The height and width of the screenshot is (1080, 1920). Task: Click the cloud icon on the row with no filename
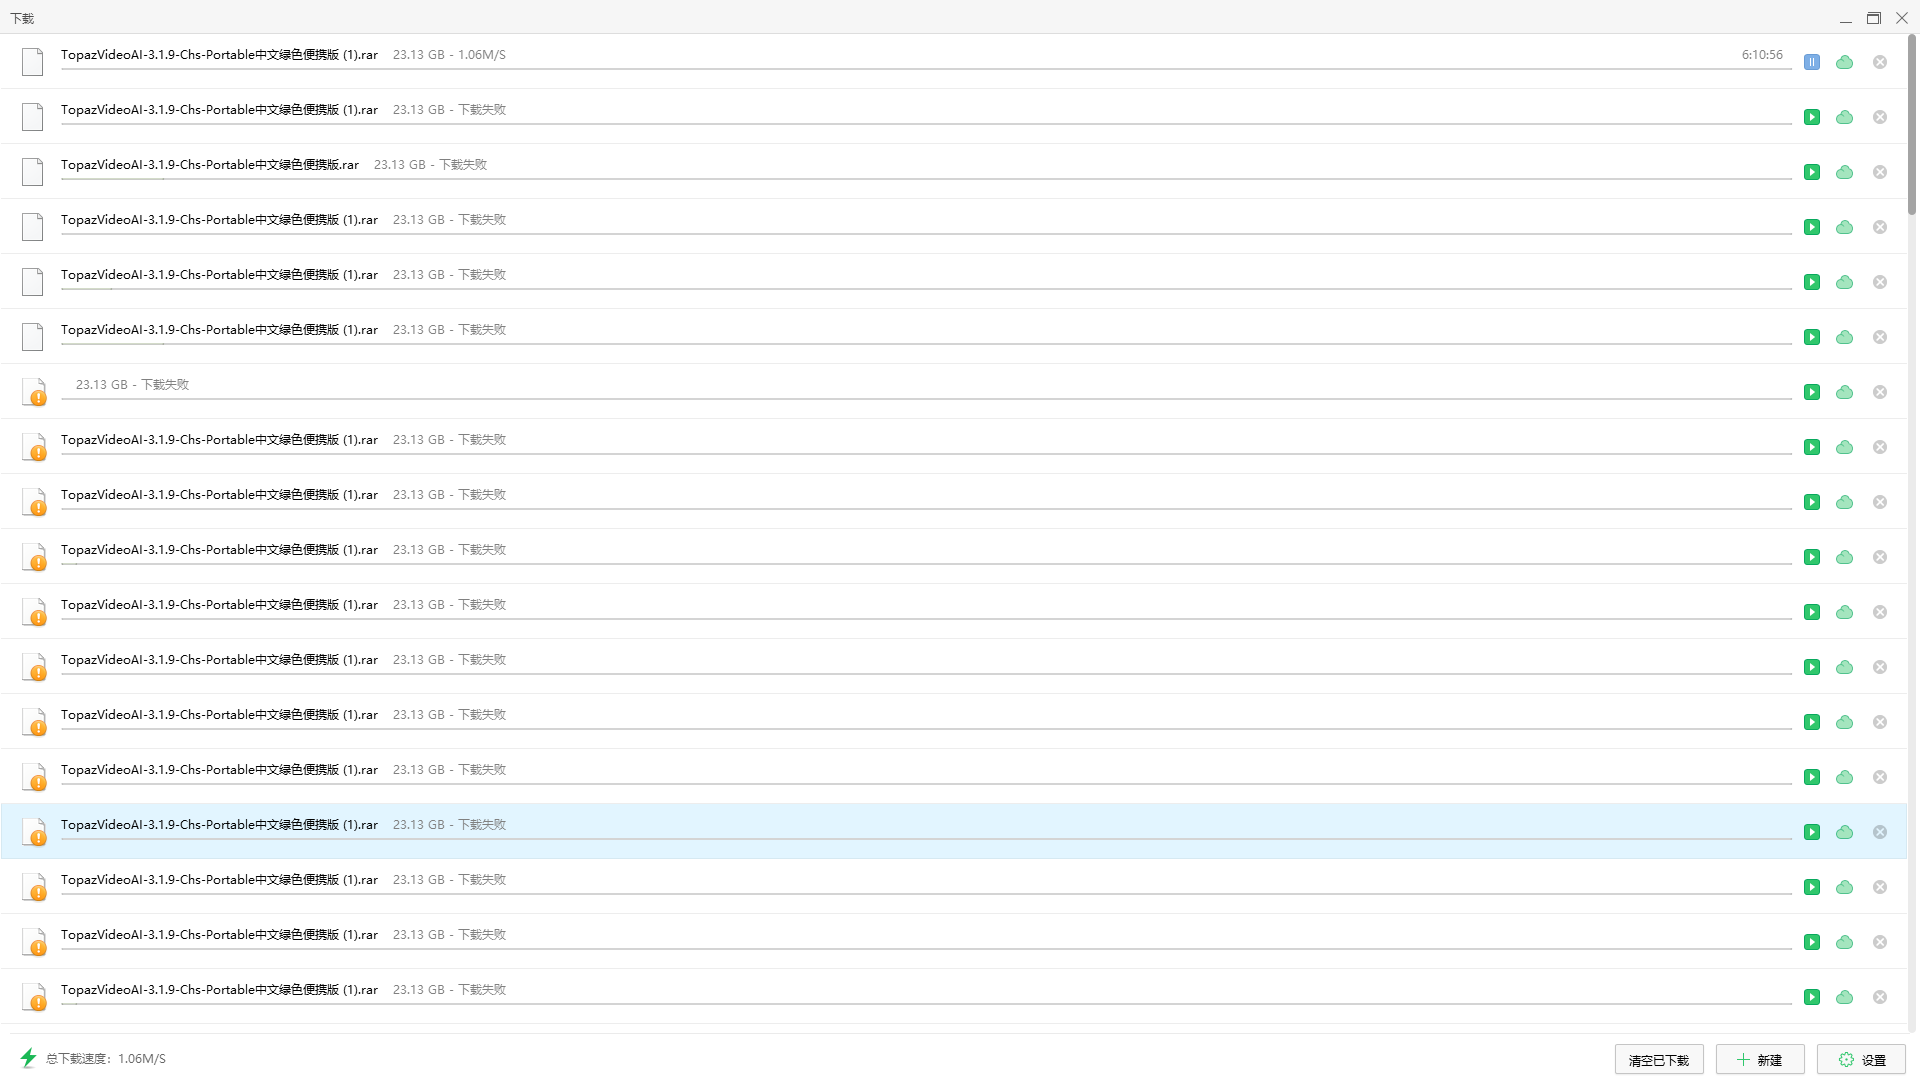[1845, 392]
